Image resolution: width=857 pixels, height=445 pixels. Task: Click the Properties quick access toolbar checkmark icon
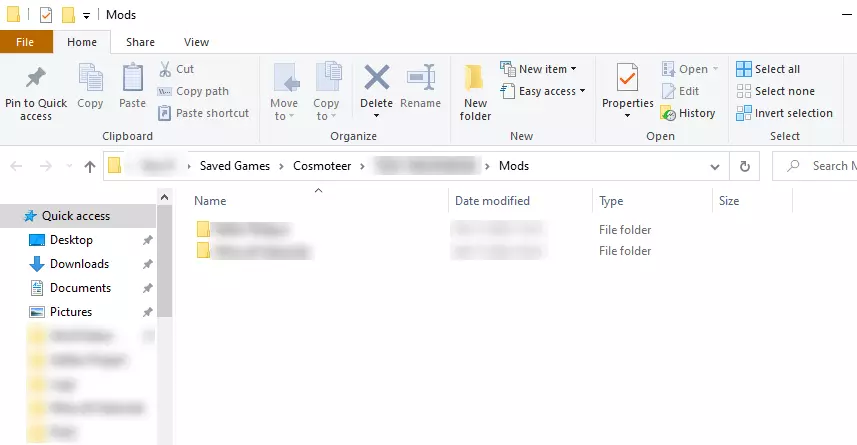[x=46, y=15]
